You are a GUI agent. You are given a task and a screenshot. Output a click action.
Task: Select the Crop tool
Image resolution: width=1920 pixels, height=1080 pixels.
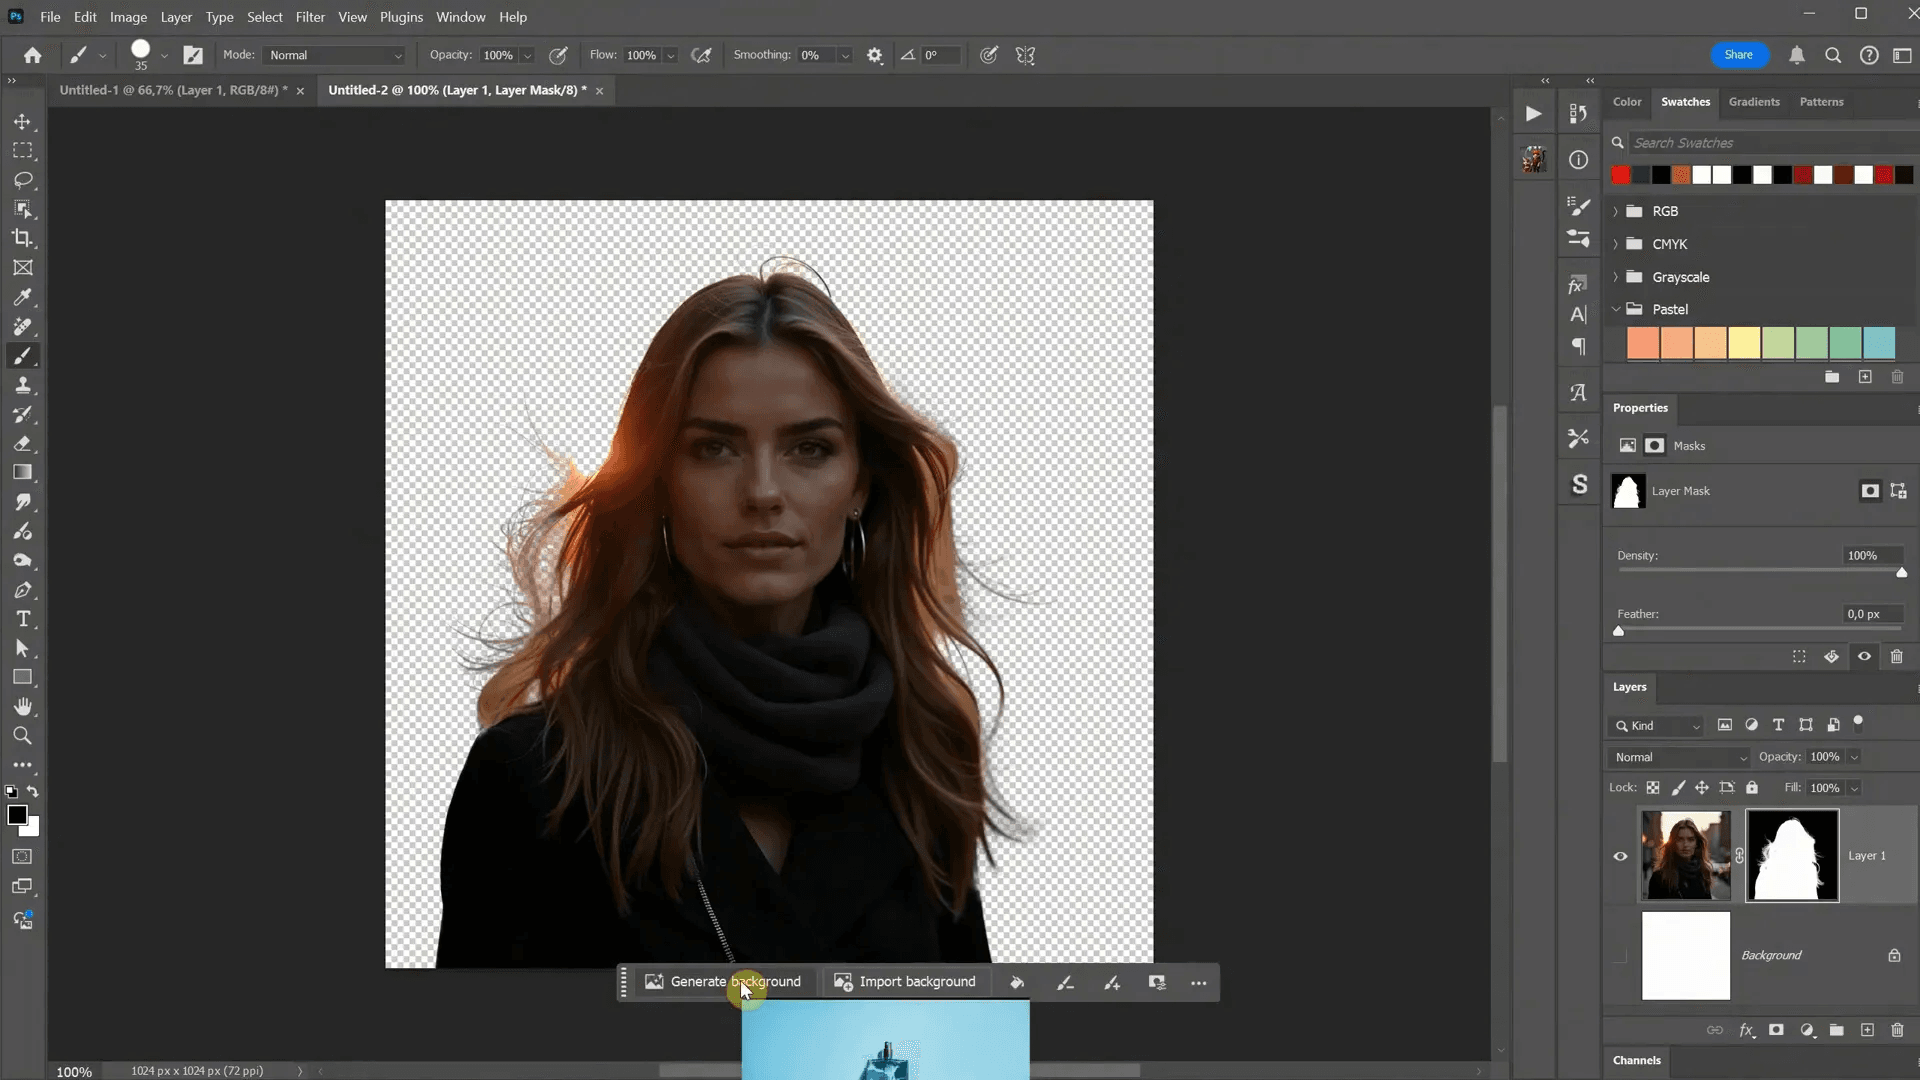pos(22,238)
